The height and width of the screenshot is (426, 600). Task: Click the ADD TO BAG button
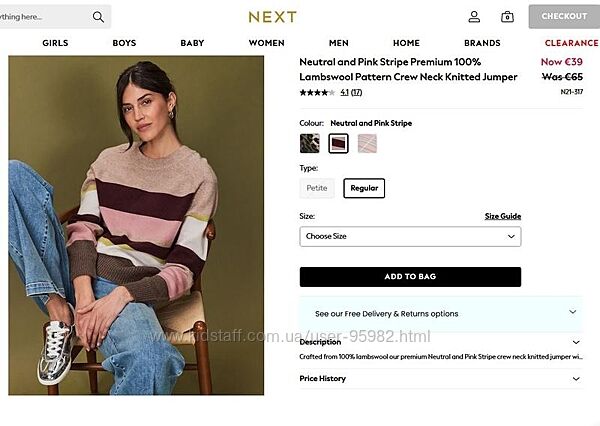410,277
